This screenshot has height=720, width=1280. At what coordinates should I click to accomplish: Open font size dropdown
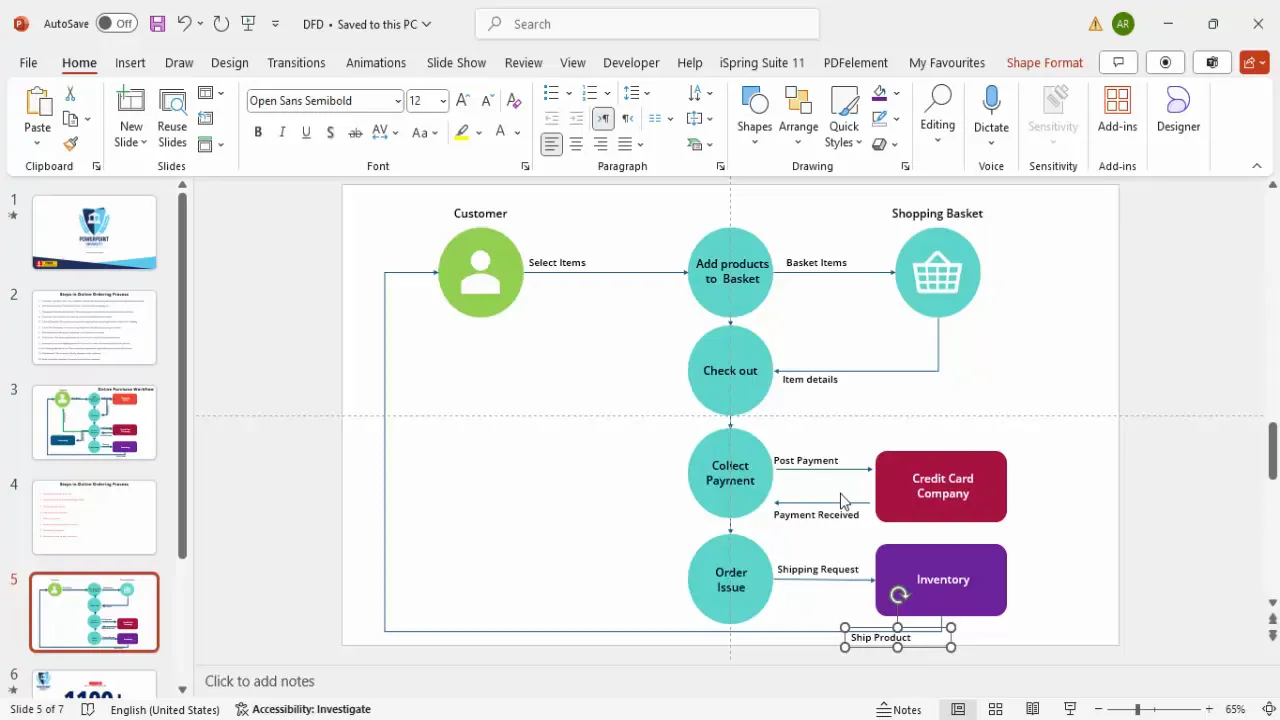click(x=443, y=101)
